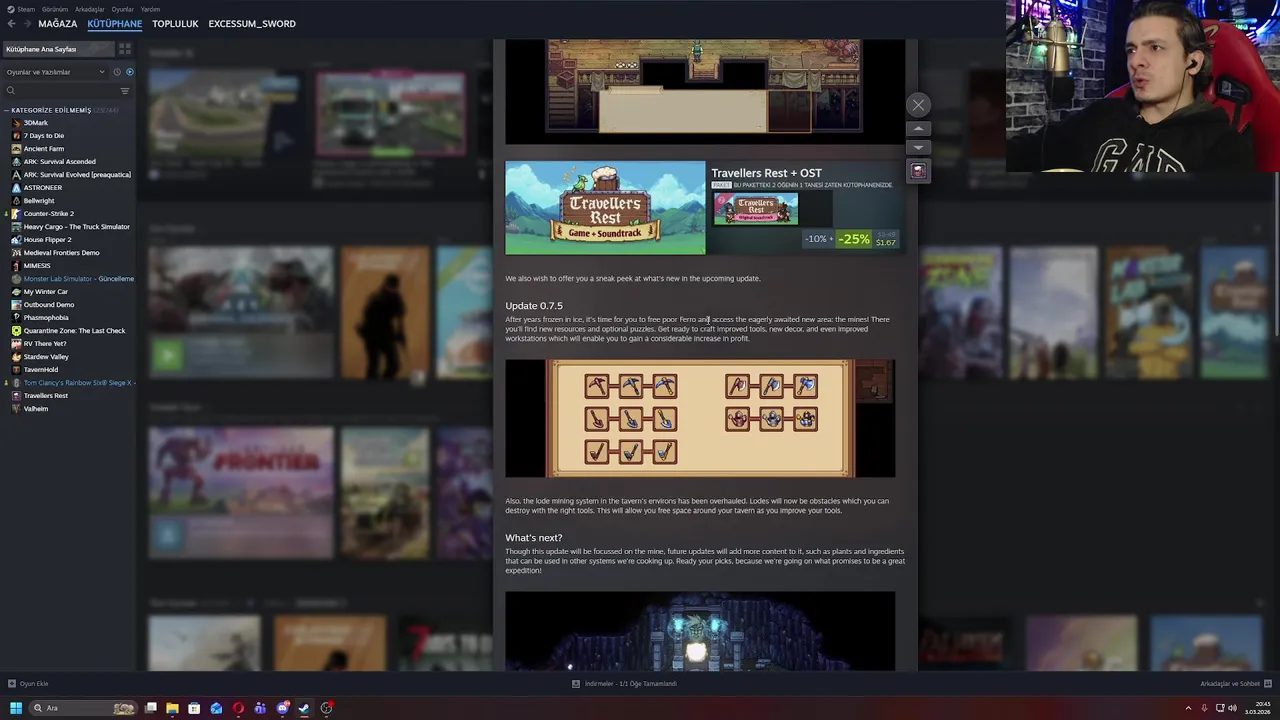Image resolution: width=1280 pixels, height=720 pixels.
Task: Open the TOPLULUK tab
Action: [x=175, y=23]
